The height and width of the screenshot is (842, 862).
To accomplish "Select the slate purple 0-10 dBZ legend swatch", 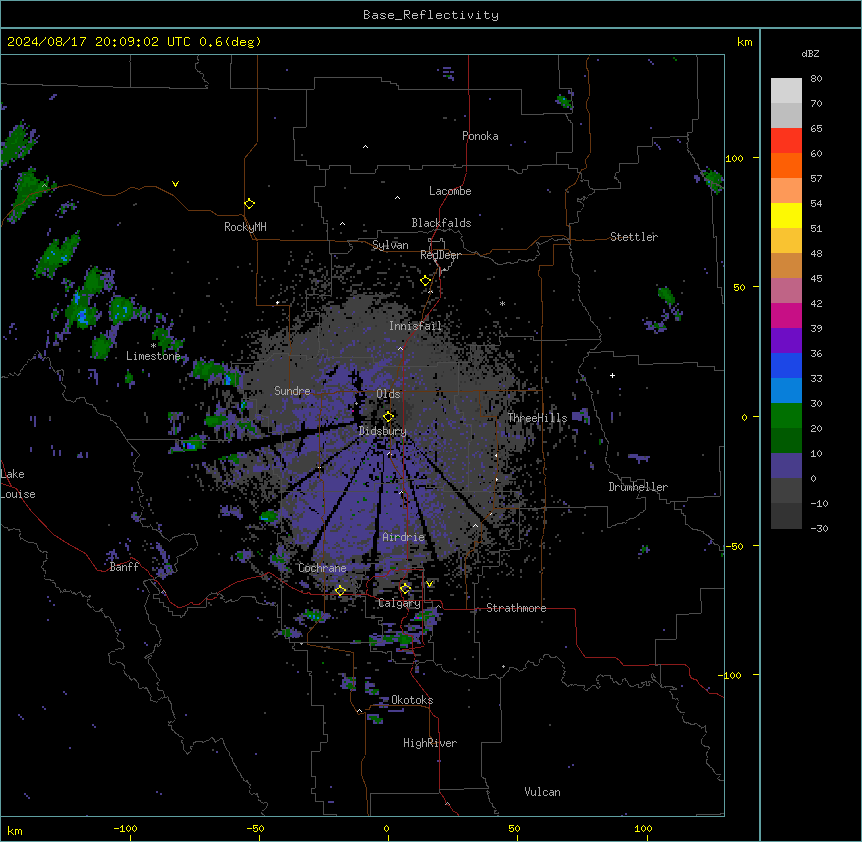I will pos(786,466).
